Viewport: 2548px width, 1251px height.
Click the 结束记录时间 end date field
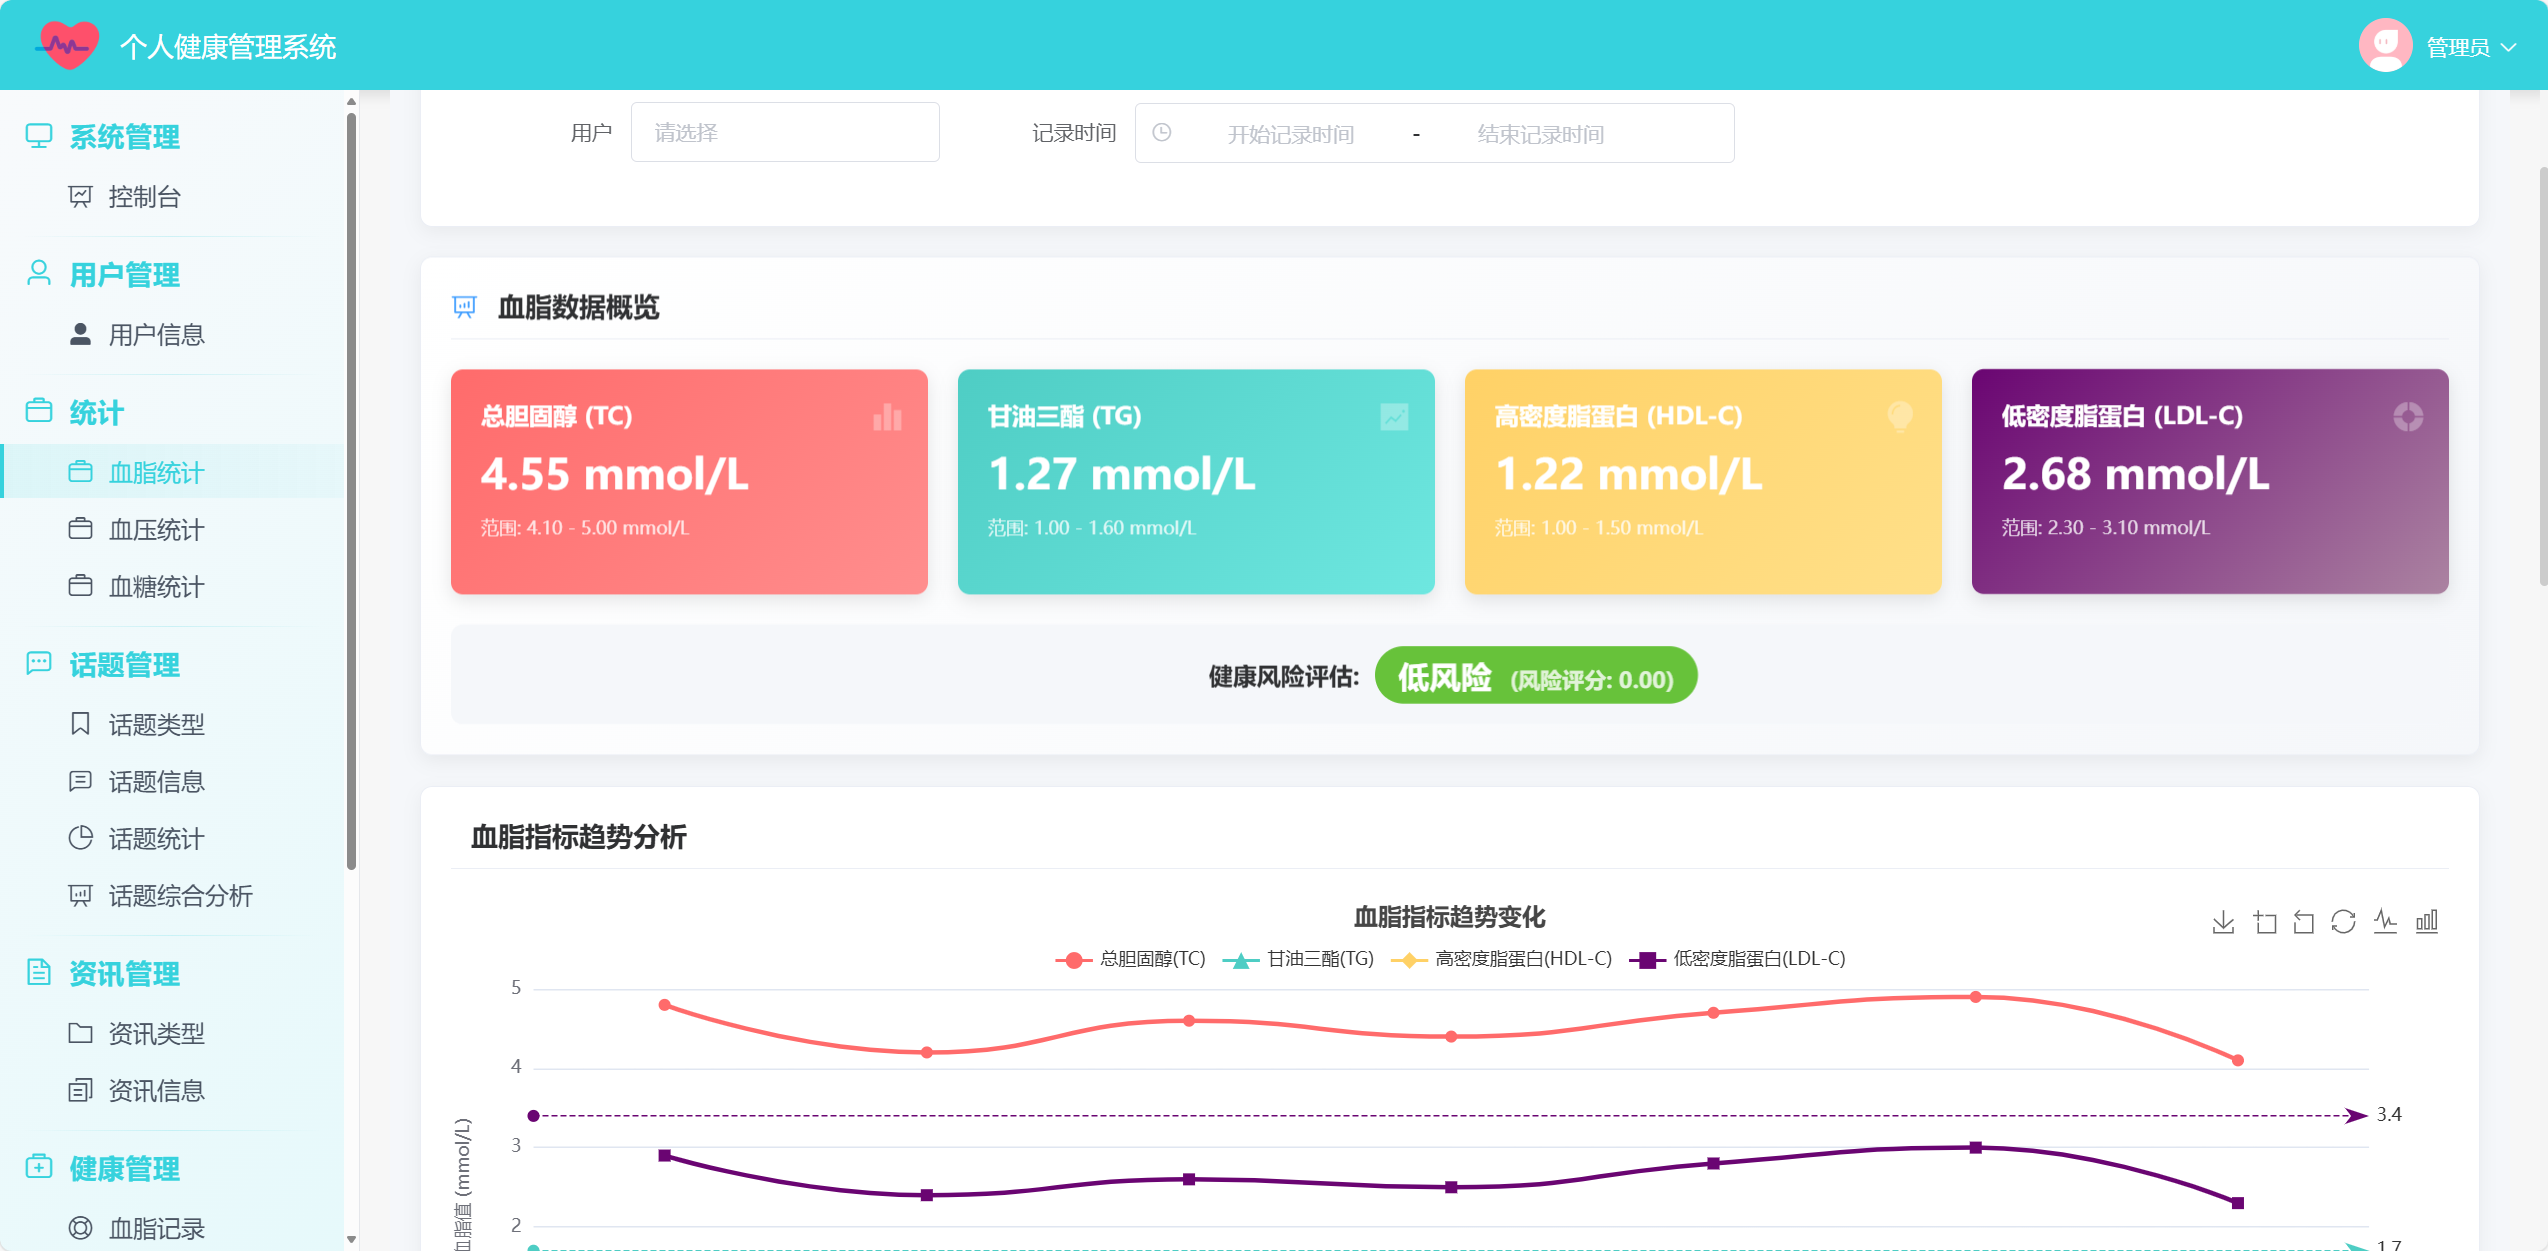[1541, 134]
